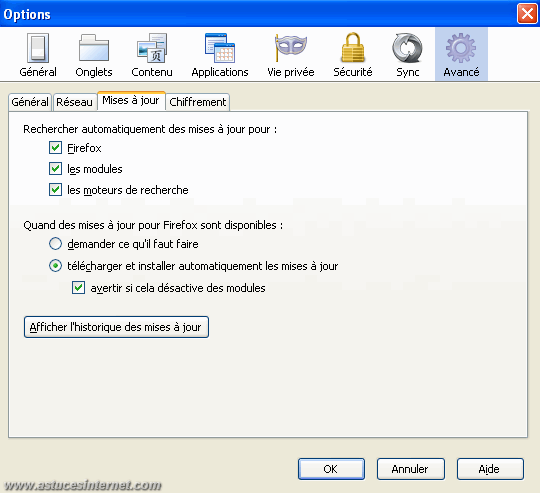Select 'demander ce qu'il faut faire' radio
The image size is (540, 493).
[x=55, y=244]
